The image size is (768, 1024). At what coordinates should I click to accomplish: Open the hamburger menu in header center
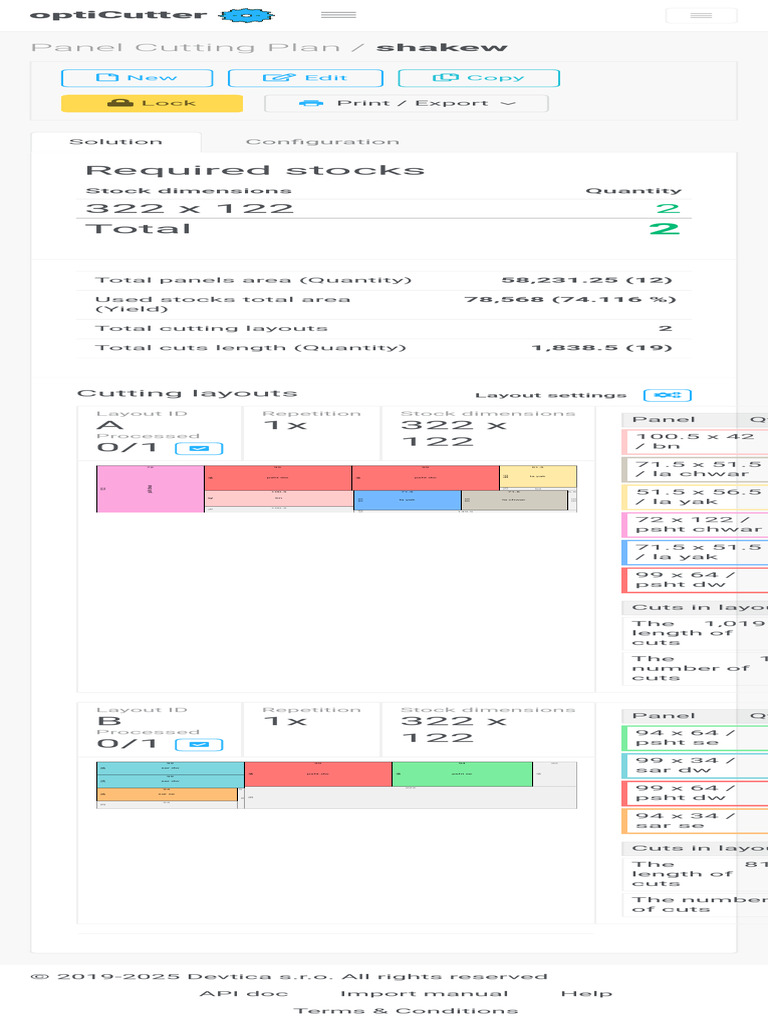pyautogui.click(x=338, y=14)
